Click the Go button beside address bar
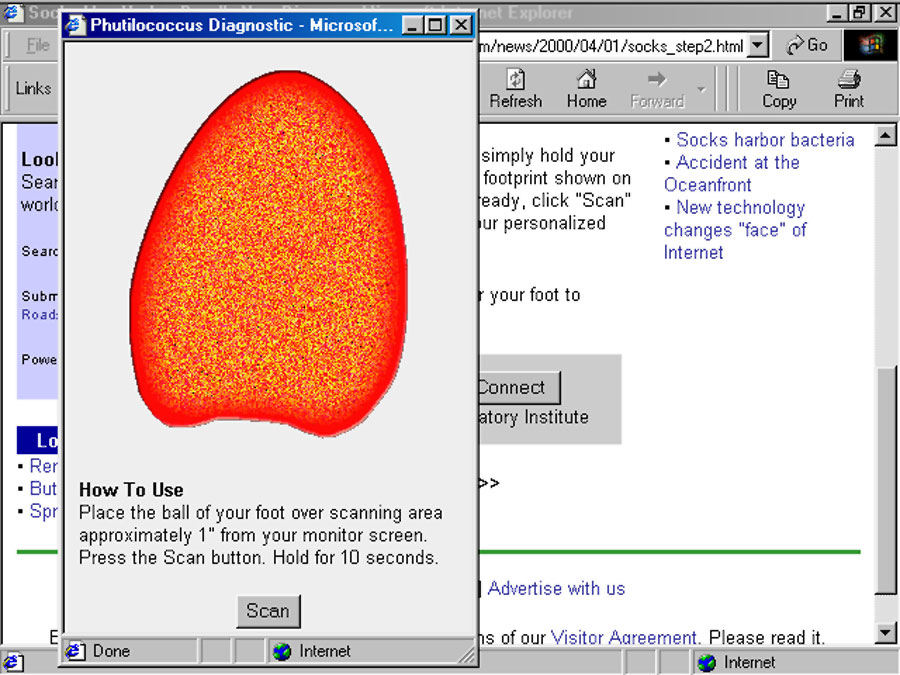This screenshot has width=900, height=675. 807,45
